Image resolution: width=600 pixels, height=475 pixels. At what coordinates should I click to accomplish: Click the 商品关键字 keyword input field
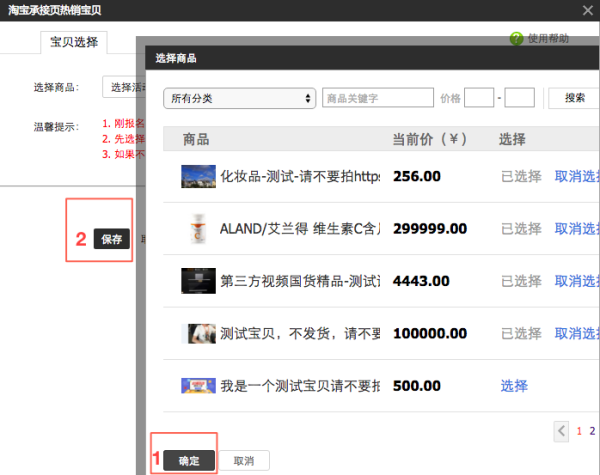coord(377,98)
